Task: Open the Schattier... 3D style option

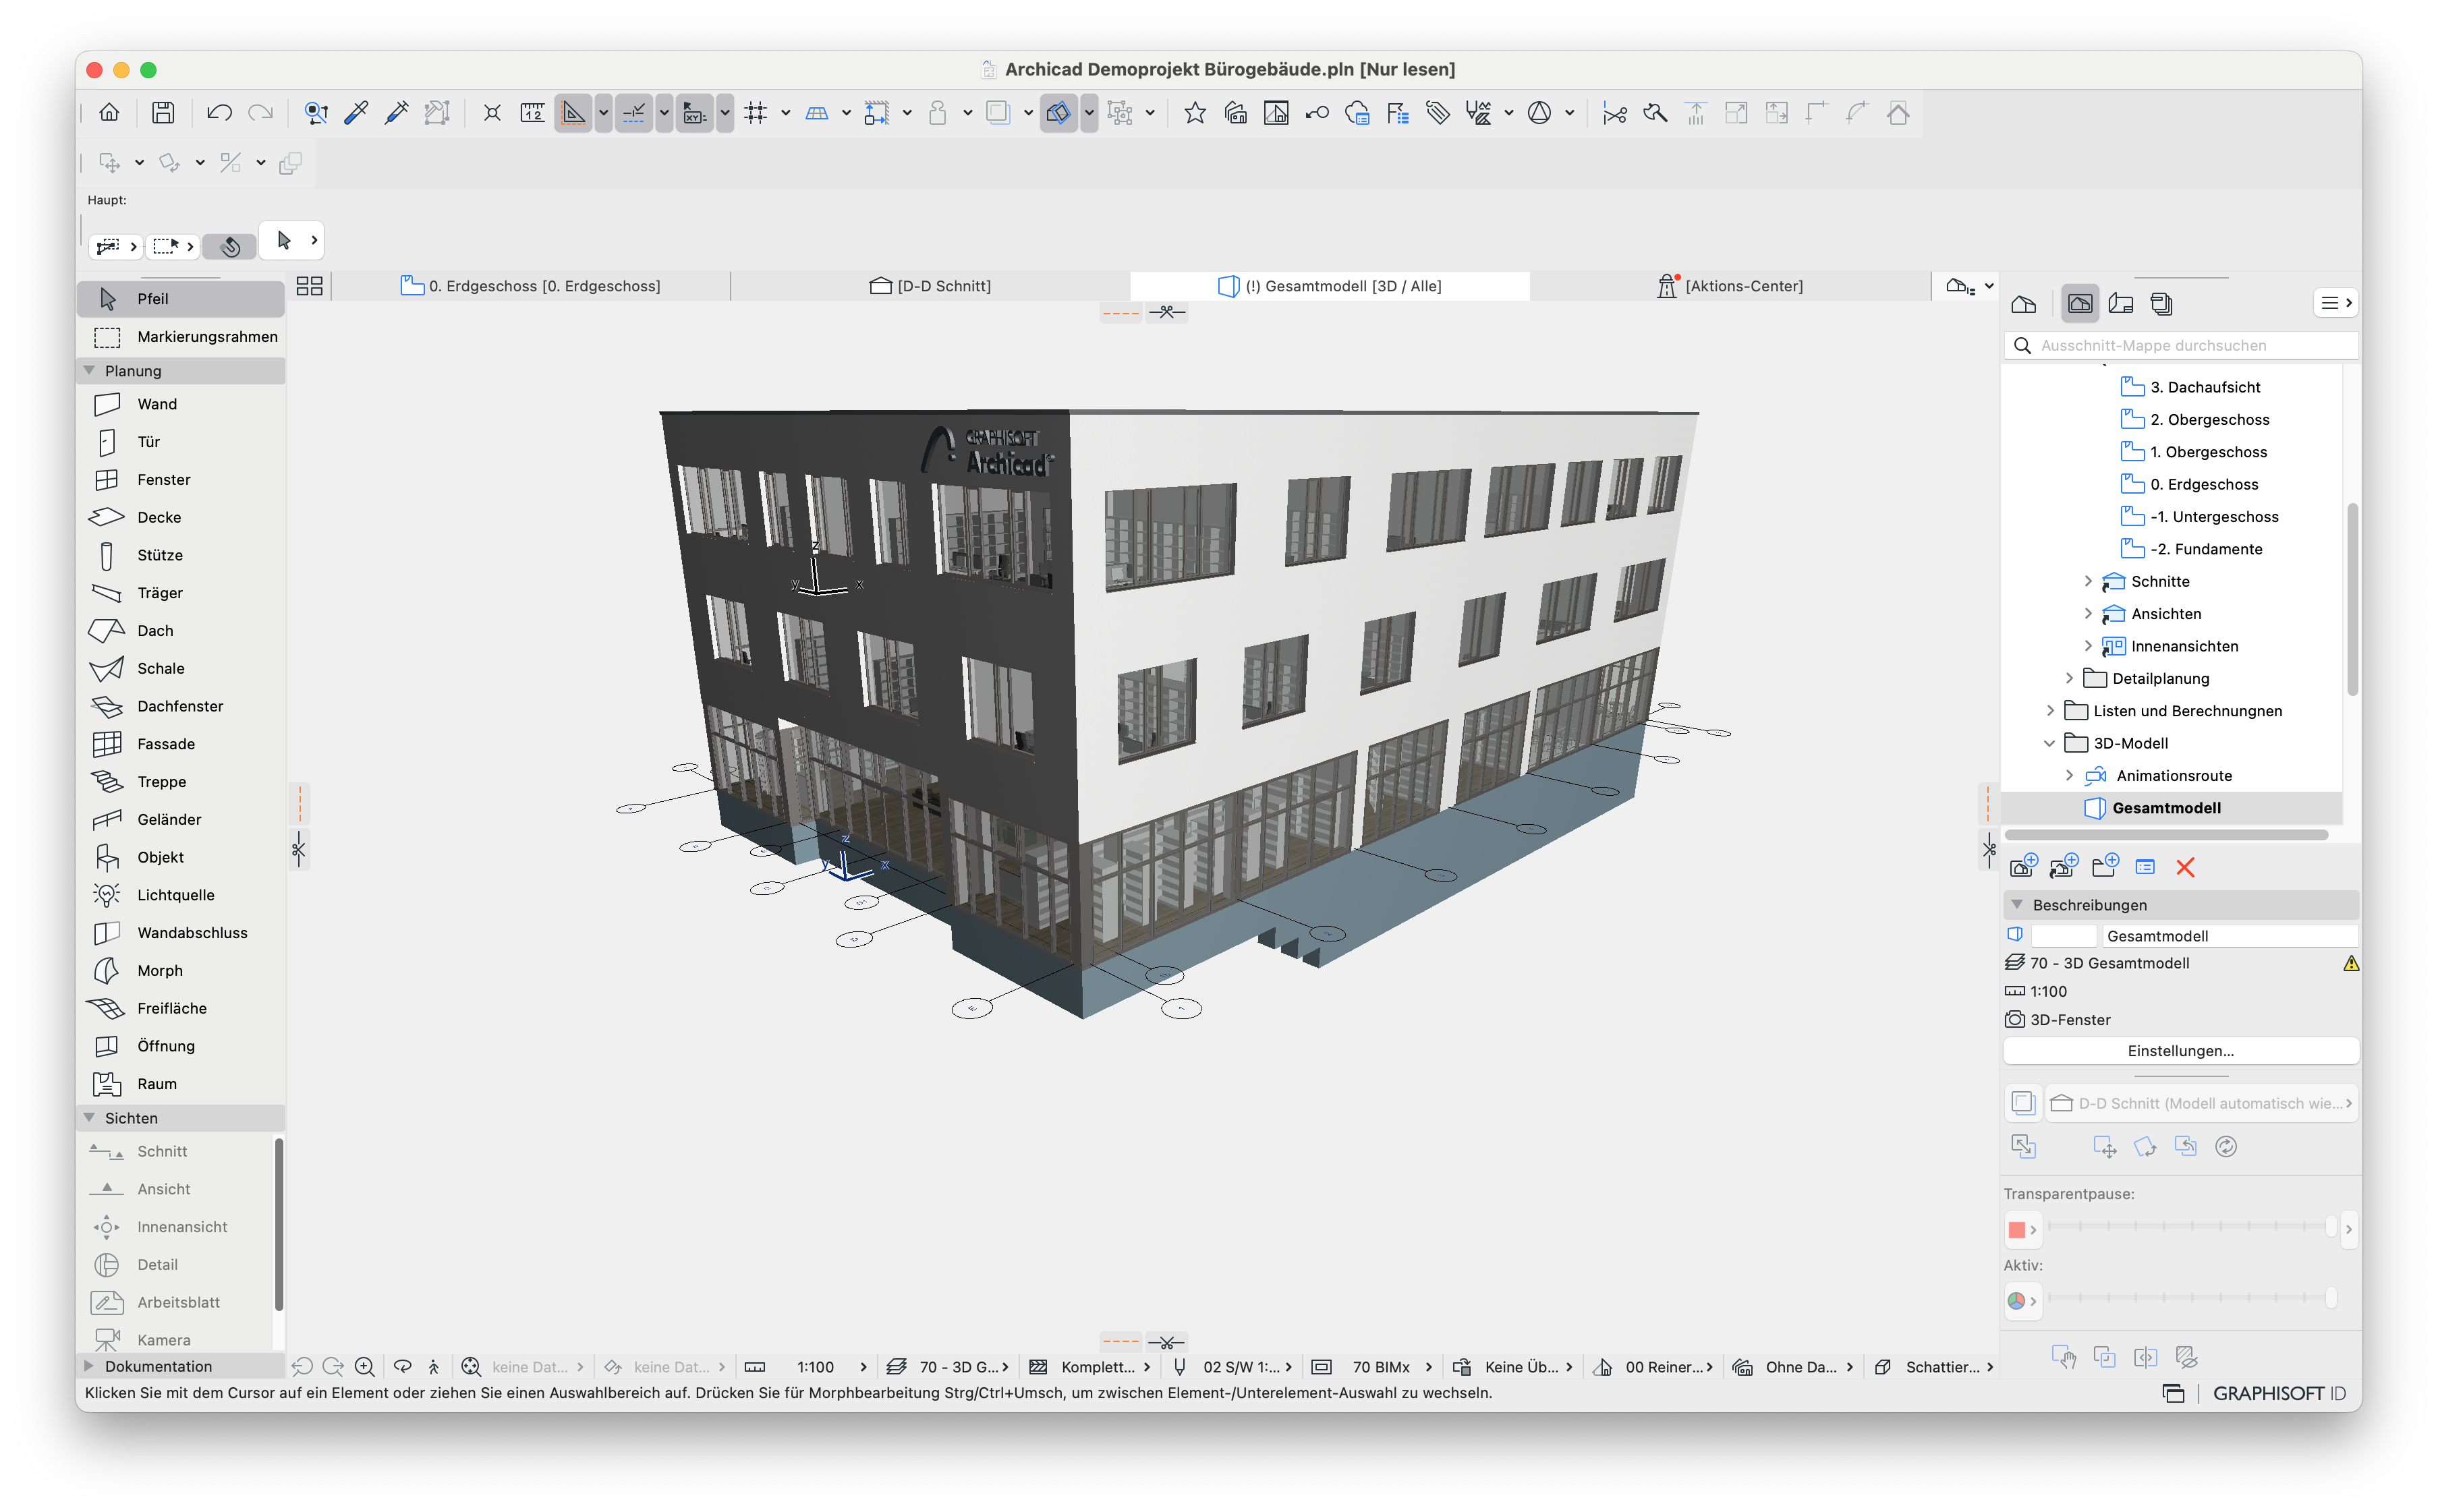Action: click(x=1935, y=1367)
